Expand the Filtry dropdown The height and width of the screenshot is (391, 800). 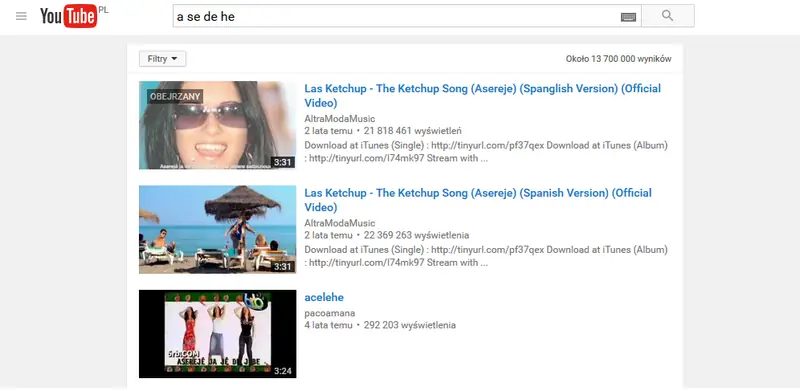(x=162, y=59)
